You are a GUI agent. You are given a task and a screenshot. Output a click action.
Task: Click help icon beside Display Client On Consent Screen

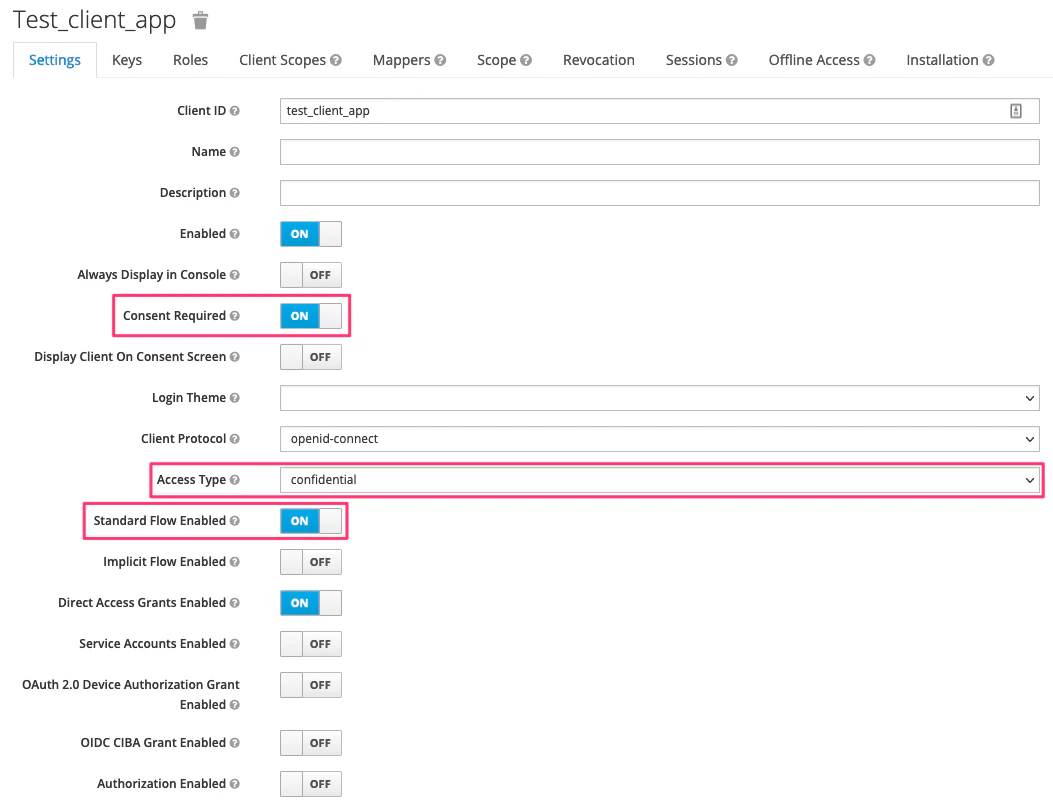point(234,357)
